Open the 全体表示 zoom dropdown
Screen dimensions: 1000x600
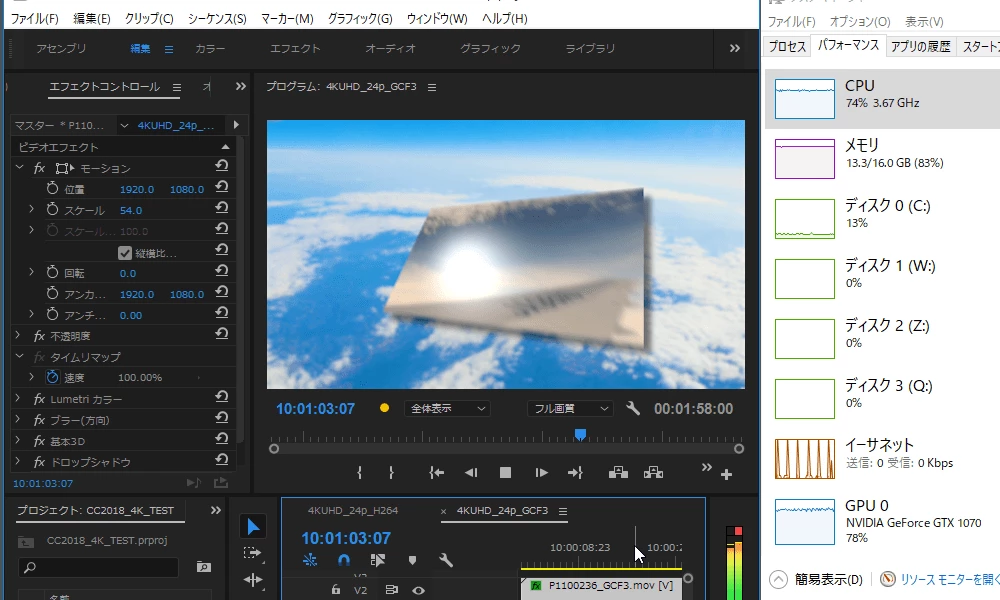point(447,409)
